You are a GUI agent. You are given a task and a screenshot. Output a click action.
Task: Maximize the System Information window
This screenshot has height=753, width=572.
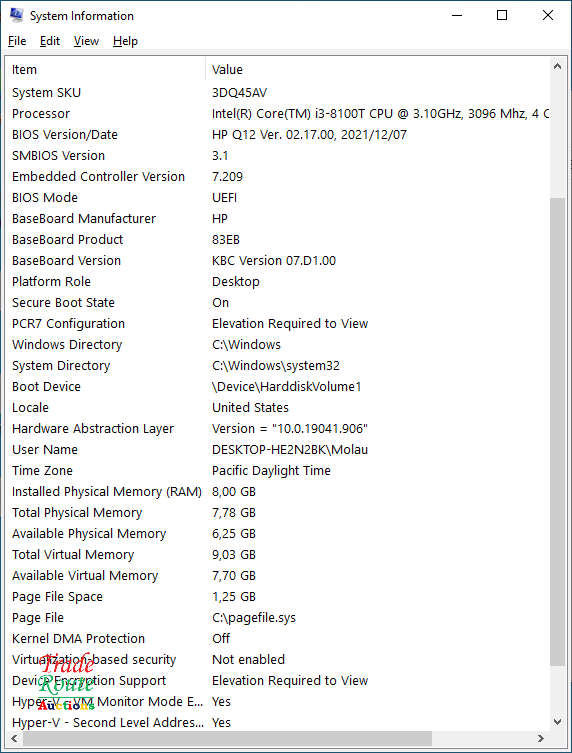(502, 15)
